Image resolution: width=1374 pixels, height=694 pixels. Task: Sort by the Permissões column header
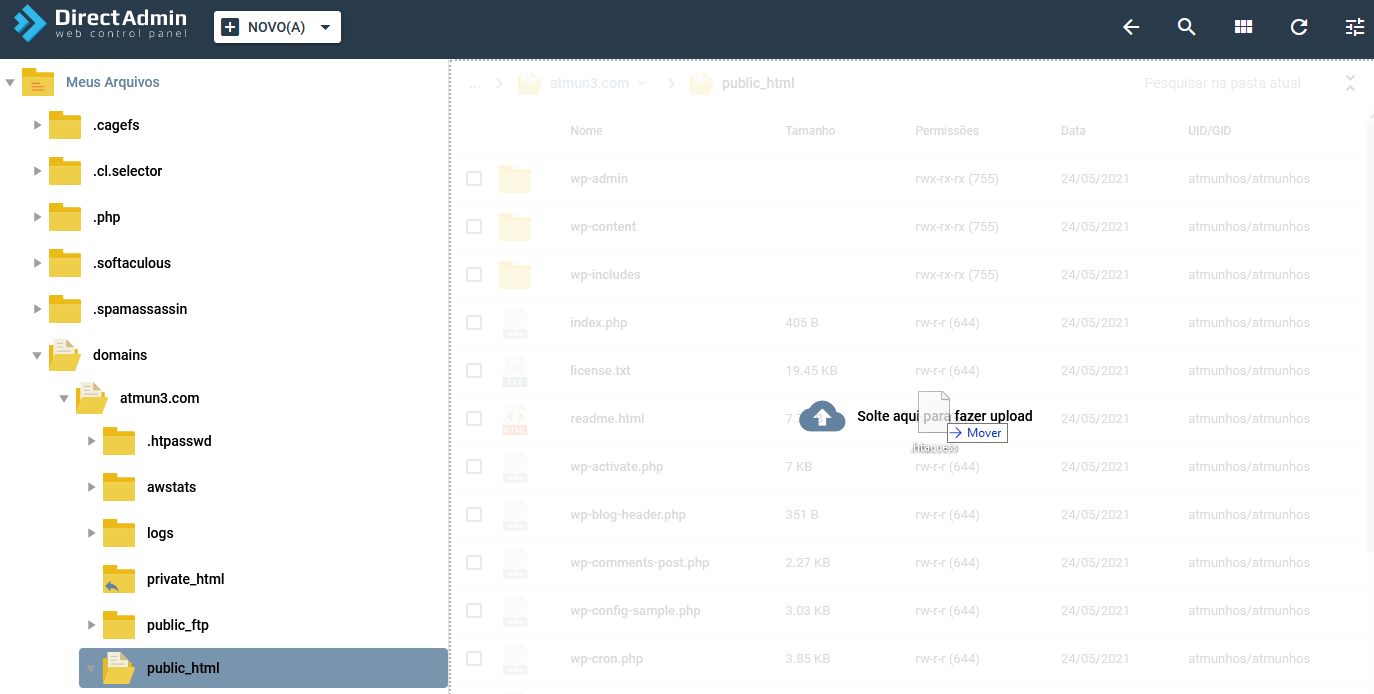947,131
